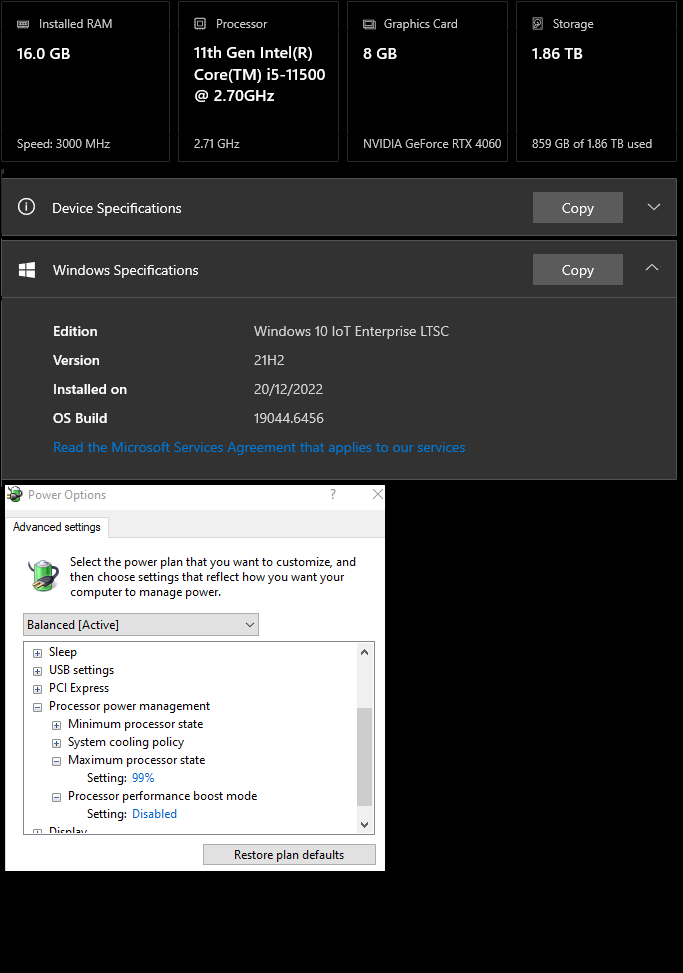Click the Windows Specifications heading text
The height and width of the screenshot is (973, 683).
(x=125, y=271)
